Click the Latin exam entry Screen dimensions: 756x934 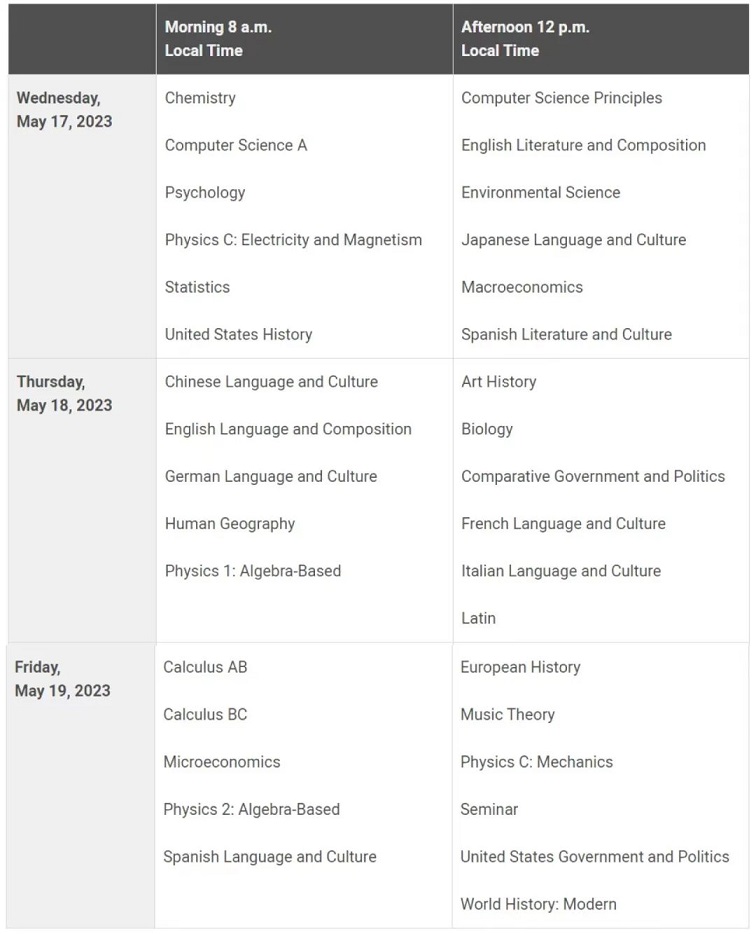pyautogui.click(x=478, y=618)
